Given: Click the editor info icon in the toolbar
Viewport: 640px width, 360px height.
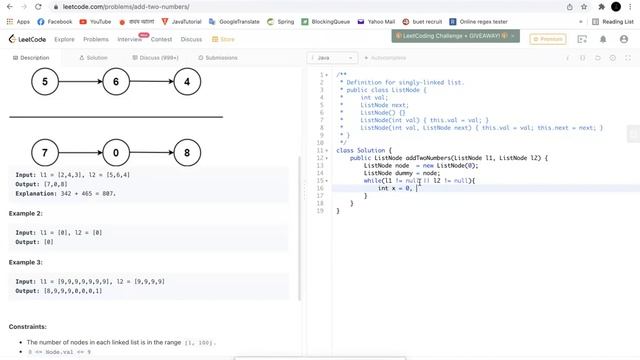Looking at the screenshot, I should pyautogui.click(x=568, y=58).
